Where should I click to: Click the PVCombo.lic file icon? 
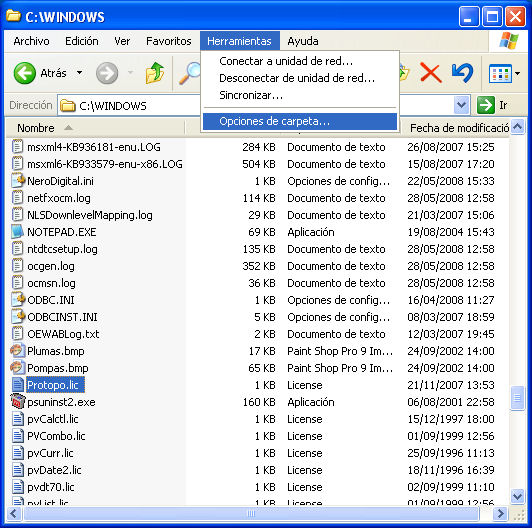point(18,436)
